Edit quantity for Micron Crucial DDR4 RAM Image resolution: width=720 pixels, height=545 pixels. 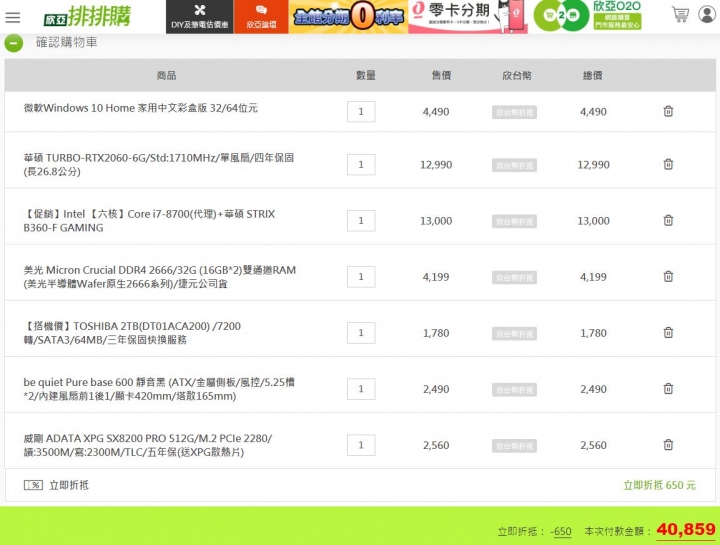pyautogui.click(x=361, y=276)
